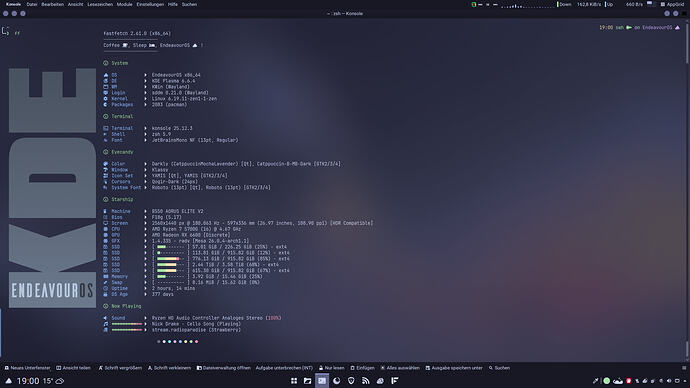Click the 'EndeavourOS x86_64' OS line
This screenshot has width=690, height=388.
click(176, 75)
